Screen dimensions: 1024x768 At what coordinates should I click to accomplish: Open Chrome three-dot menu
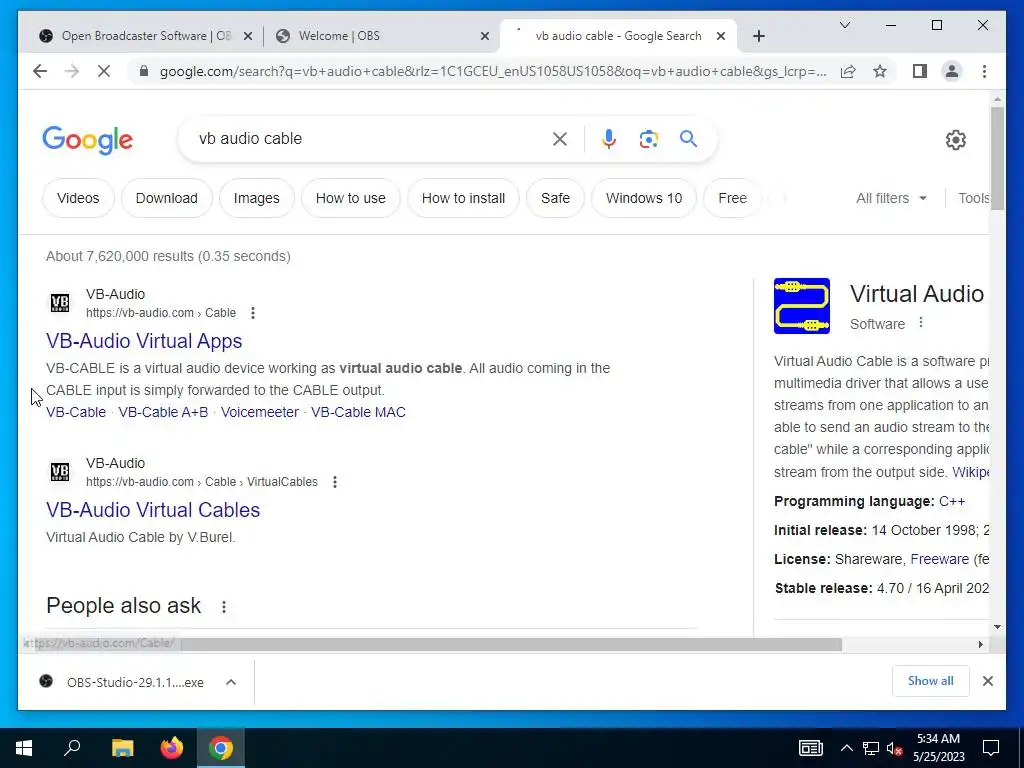(x=984, y=71)
